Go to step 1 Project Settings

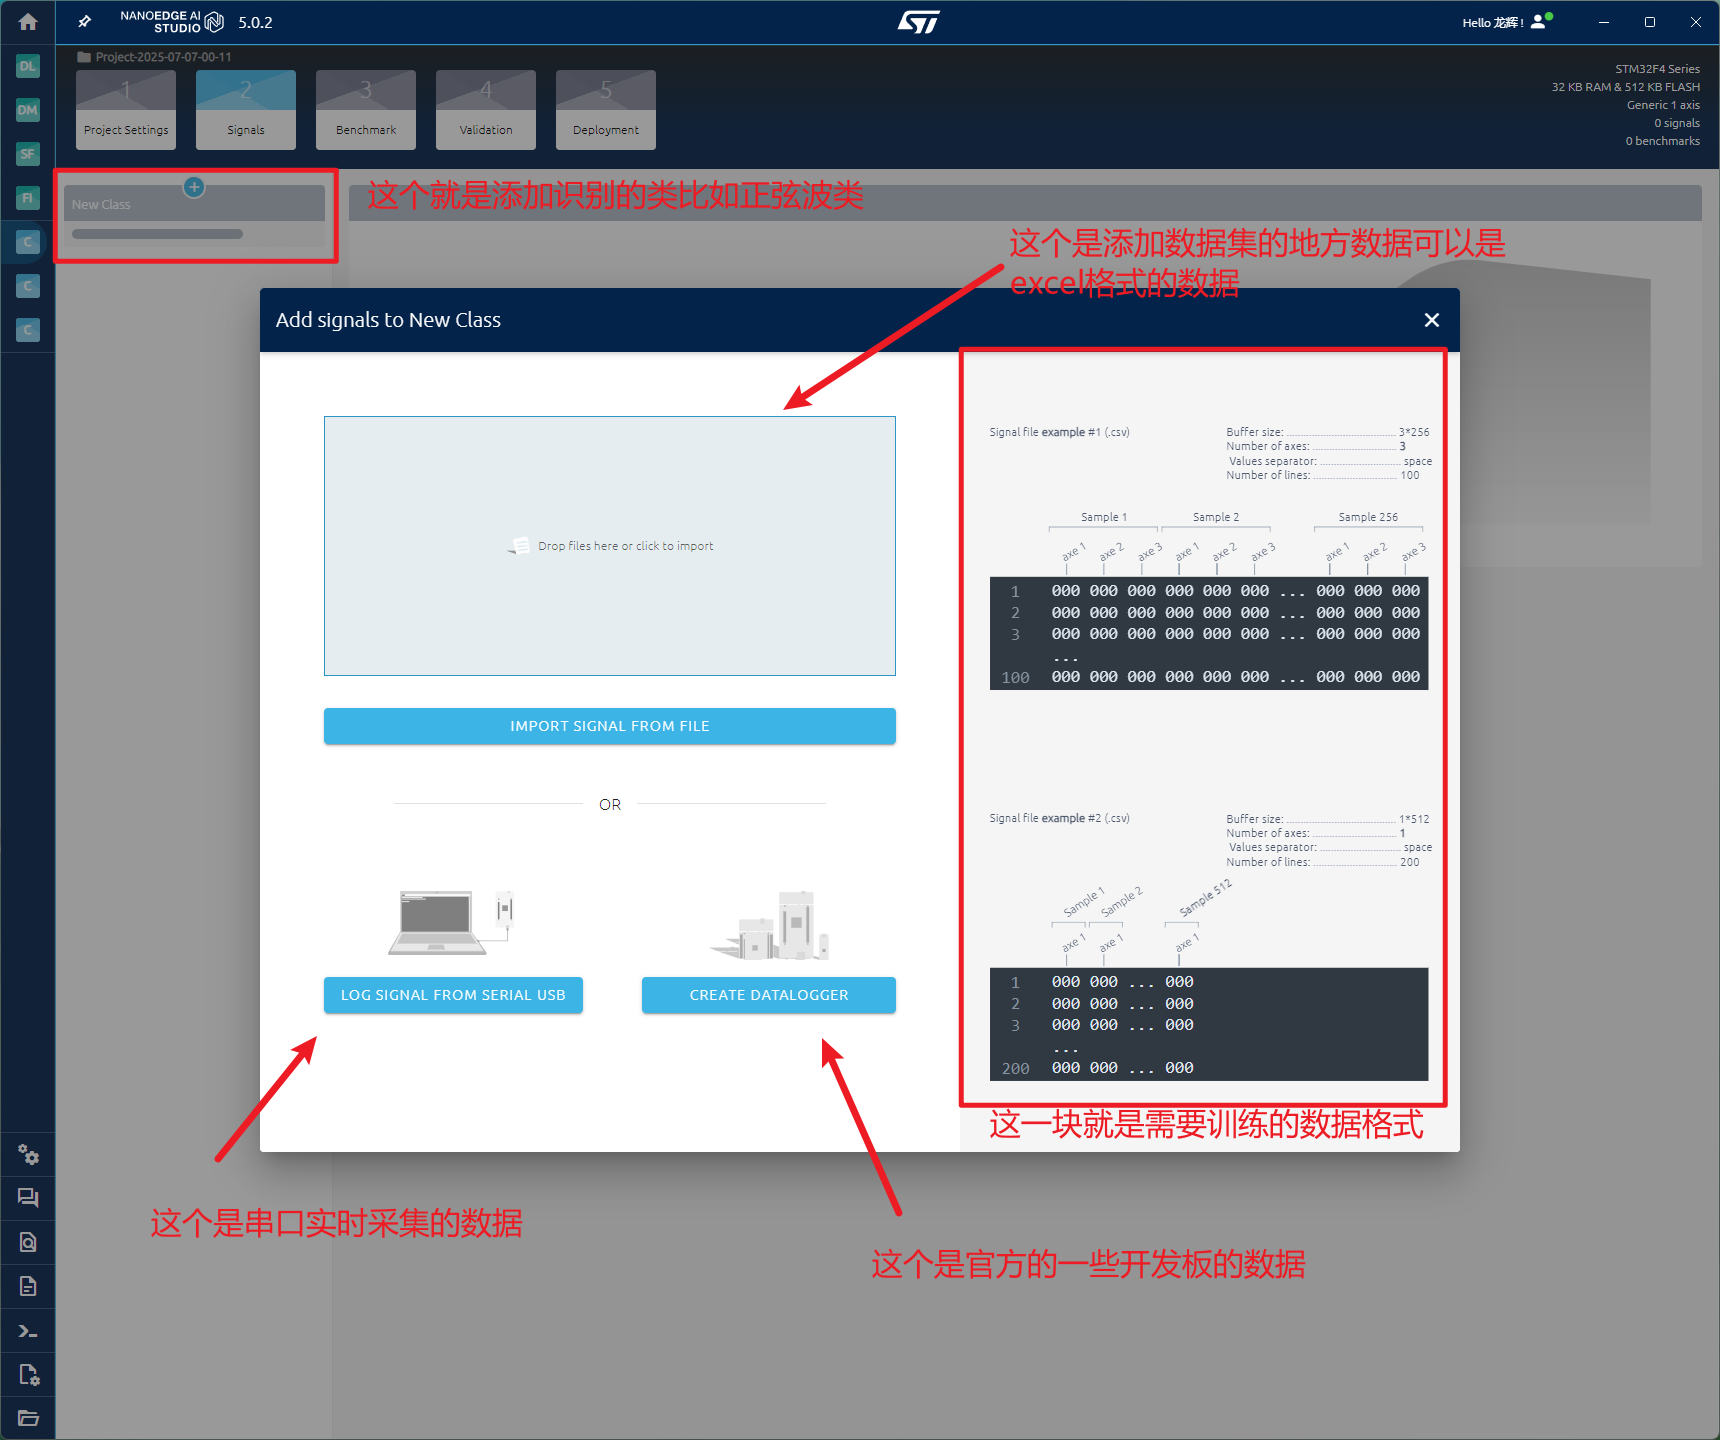pos(126,110)
